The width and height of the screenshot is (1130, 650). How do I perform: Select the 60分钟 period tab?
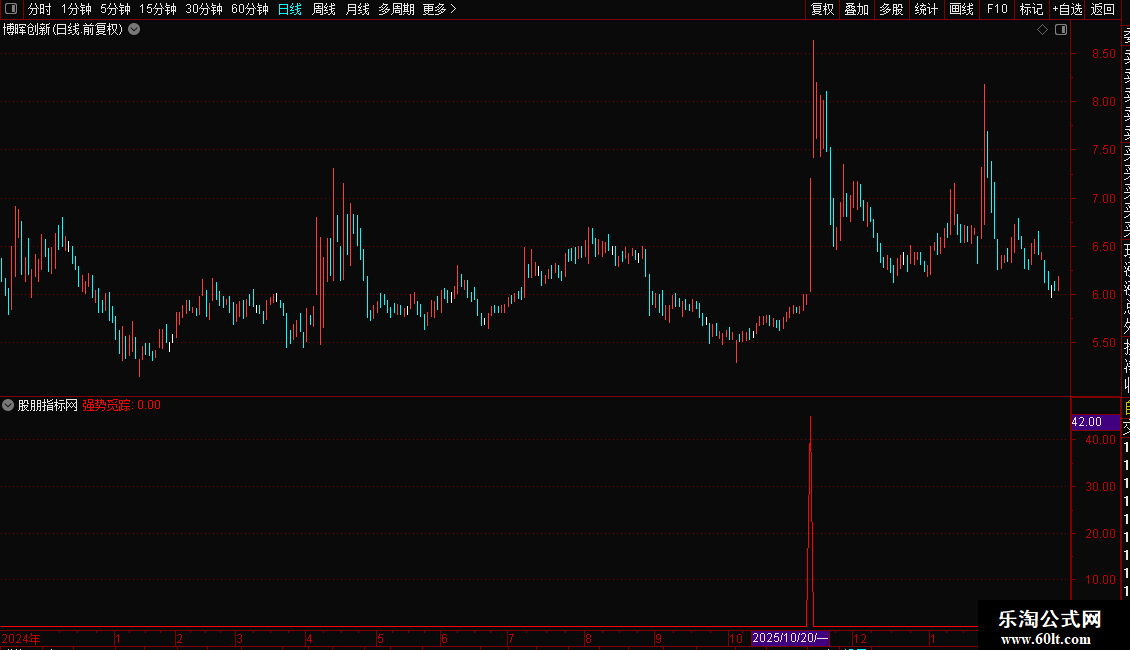pos(249,9)
